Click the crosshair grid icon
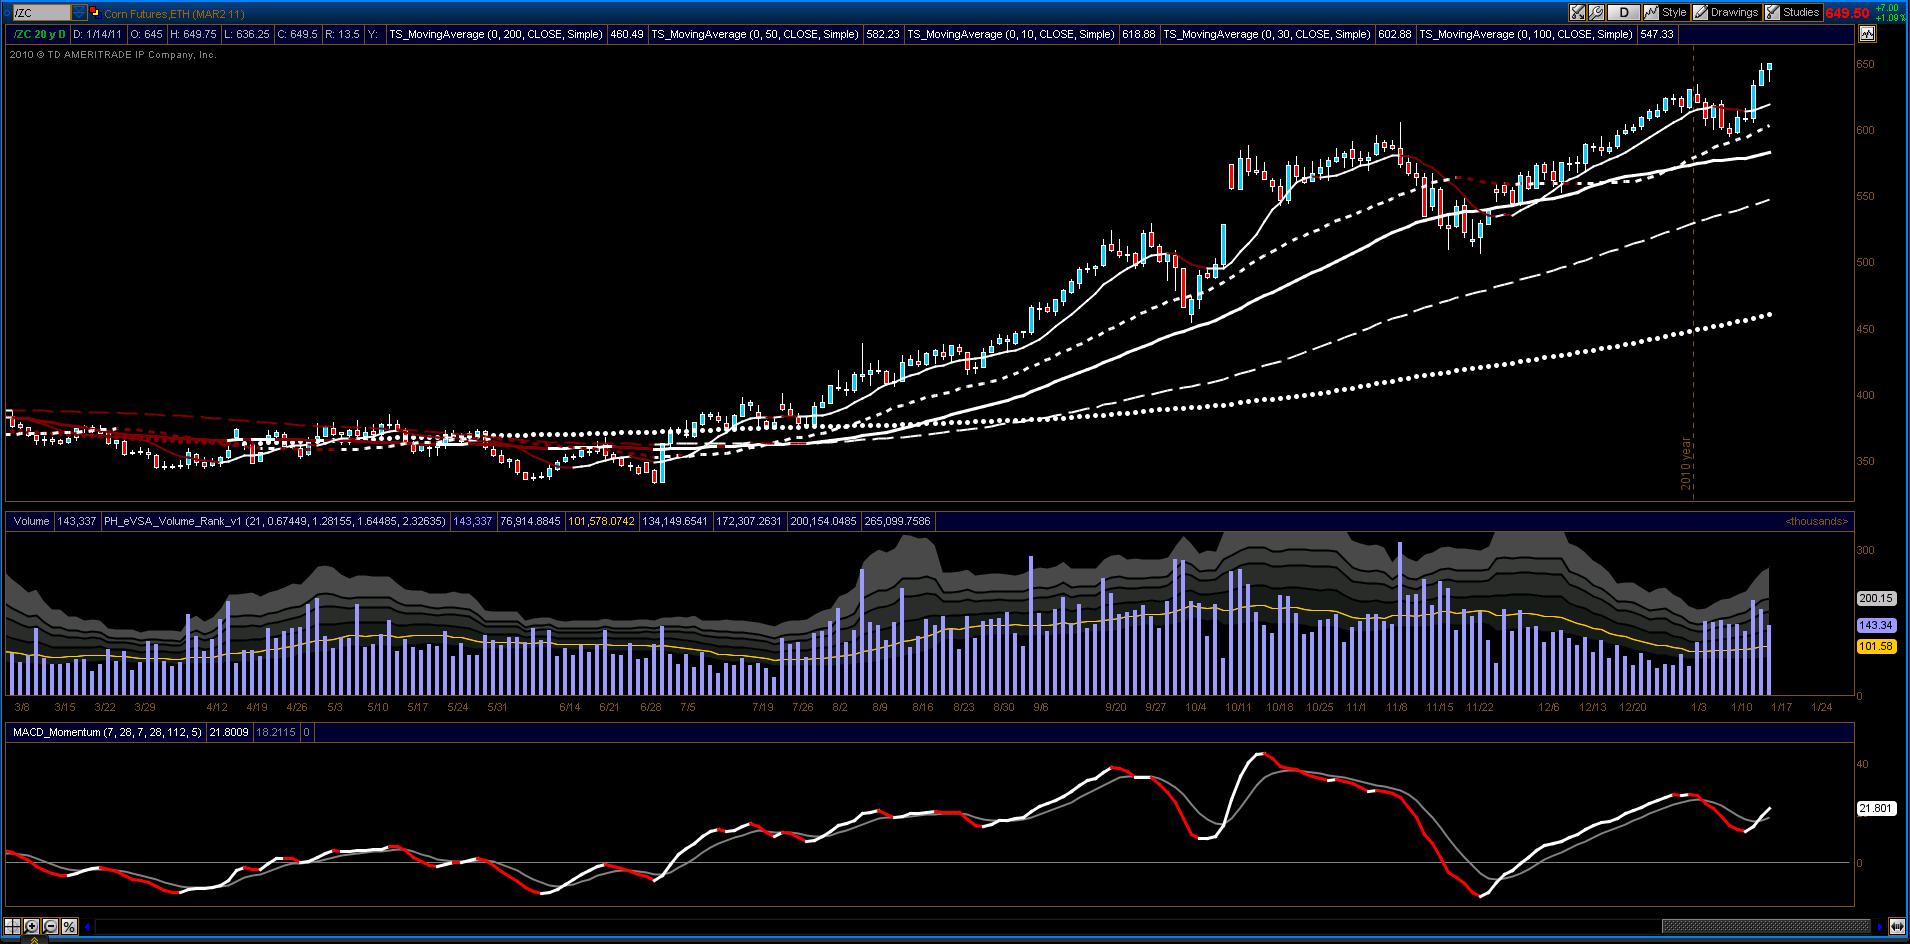Screen dimensions: 1910x944 click(13, 926)
